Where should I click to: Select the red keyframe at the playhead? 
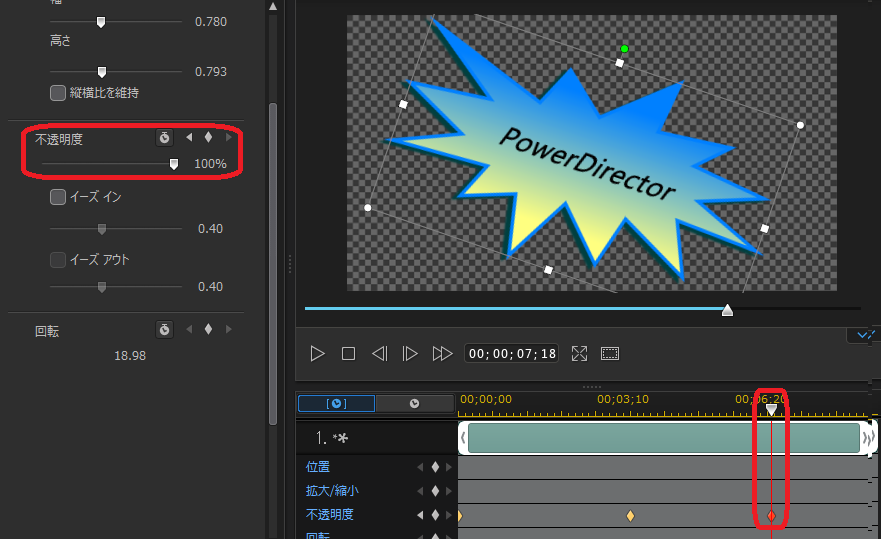pos(771,515)
